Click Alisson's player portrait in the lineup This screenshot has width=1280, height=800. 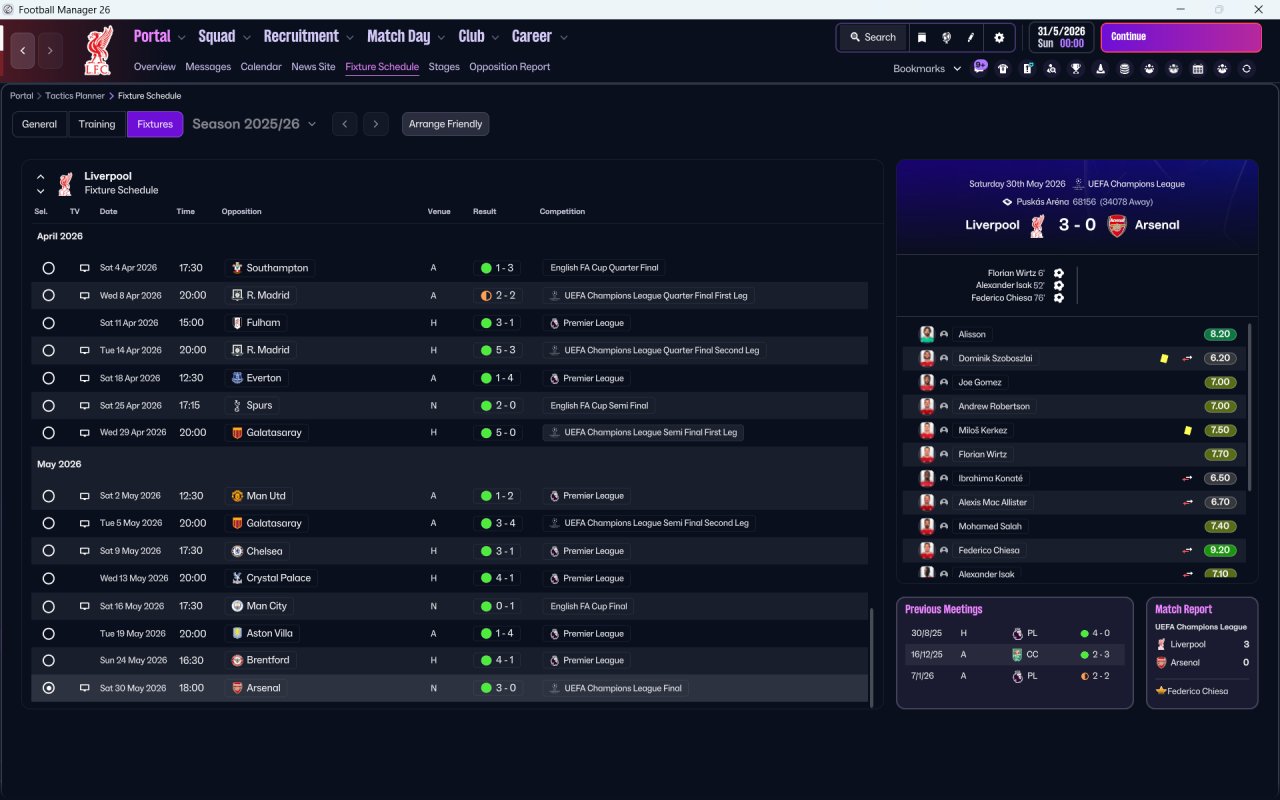[x=927, y=334]
